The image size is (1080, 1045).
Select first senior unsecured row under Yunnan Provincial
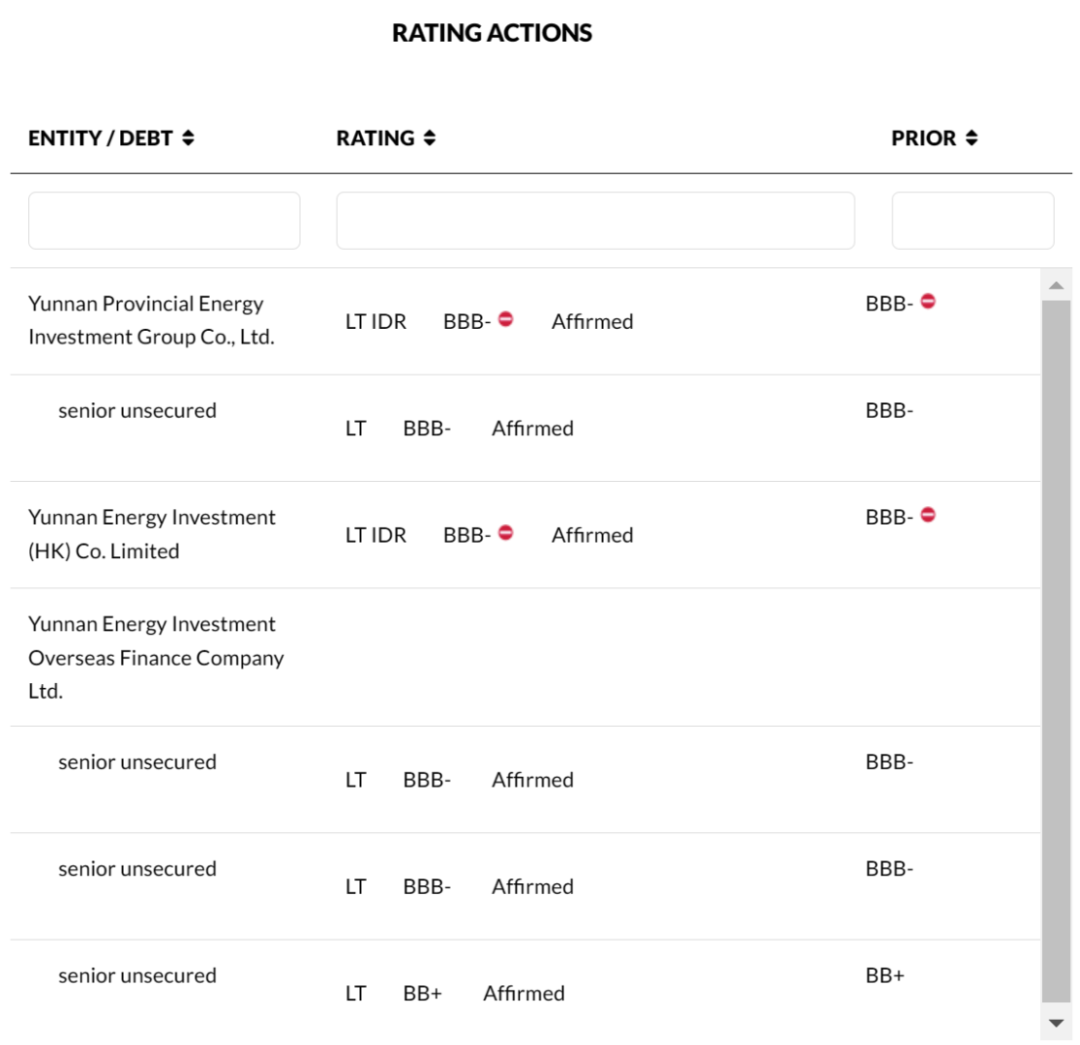pyautogui.click(x=137, y=410)
